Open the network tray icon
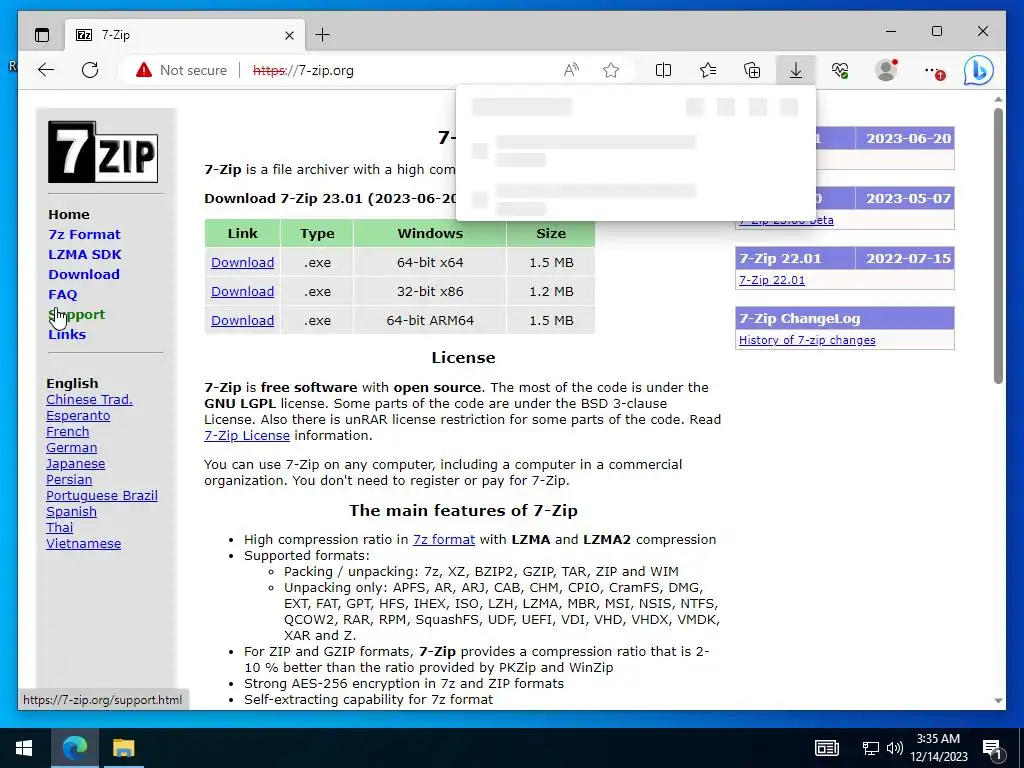The width and height of the screenshot is (1024, 768). [870, 748]
